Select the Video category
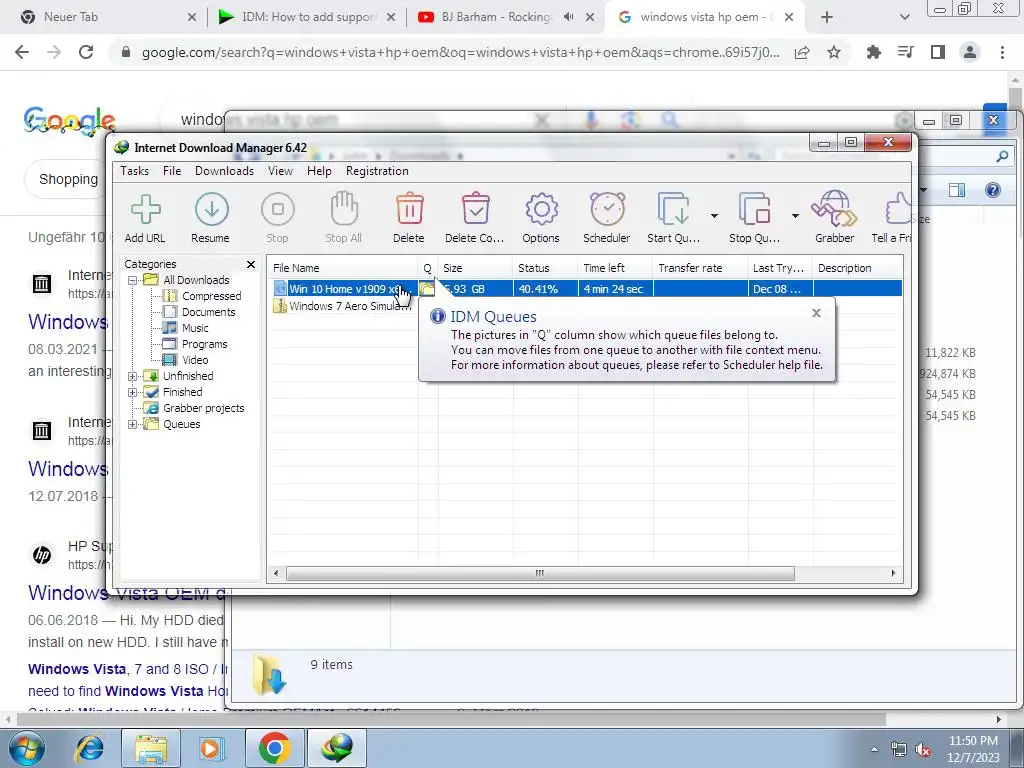Image resolution: width=1024 pixels, height=768 pixels. tap(195, 360)
